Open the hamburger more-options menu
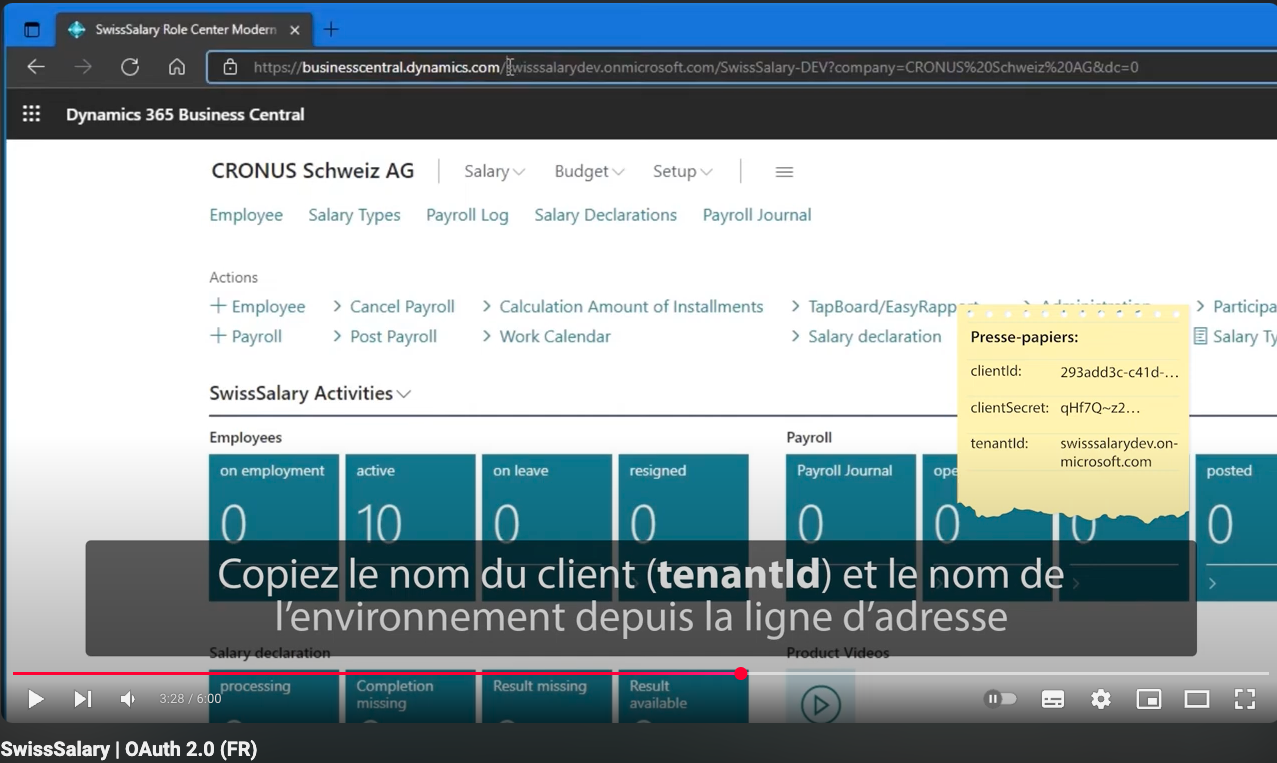The image size is (1277, 763). (x=784, y=172)
